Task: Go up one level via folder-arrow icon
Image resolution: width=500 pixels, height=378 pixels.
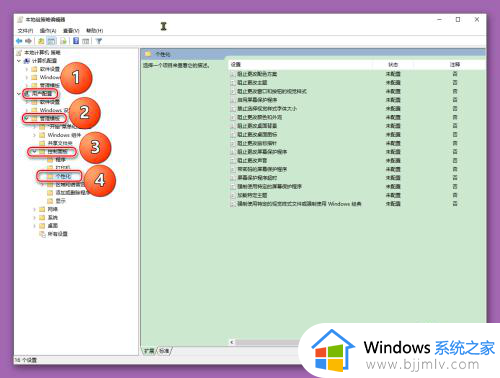Action: 41,41
